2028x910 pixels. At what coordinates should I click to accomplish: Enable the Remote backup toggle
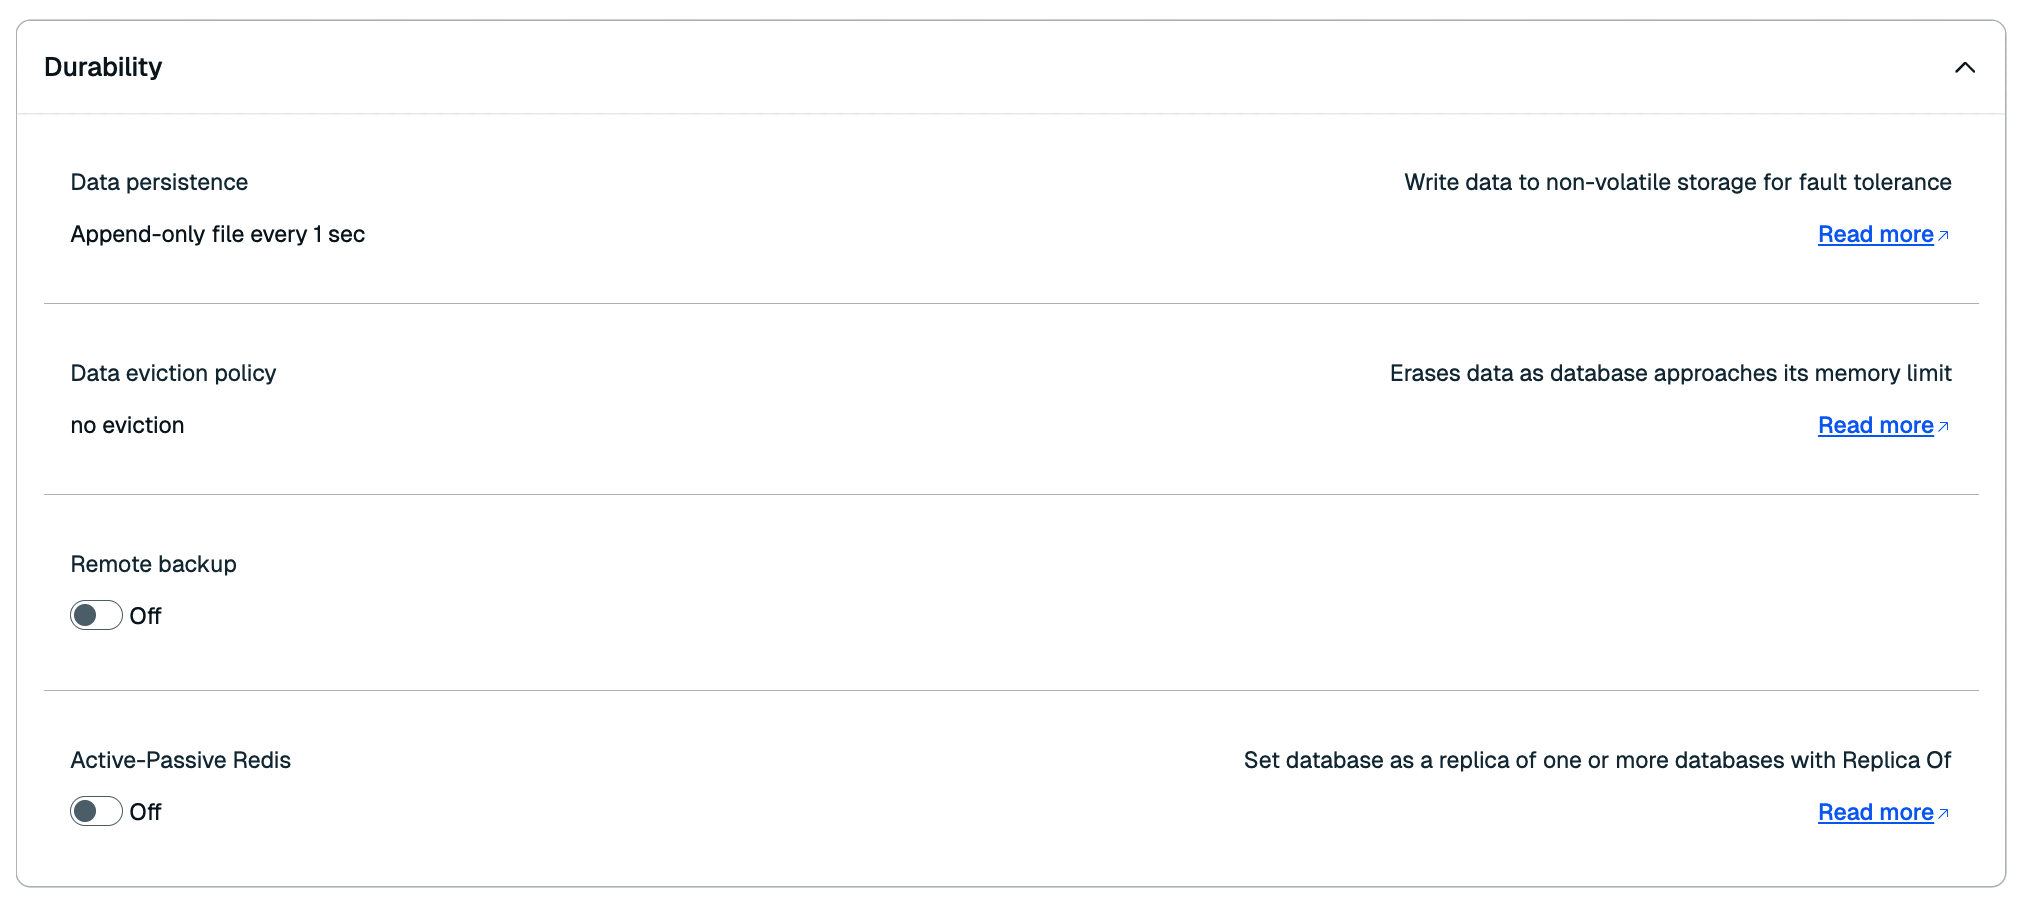[96, 615]
